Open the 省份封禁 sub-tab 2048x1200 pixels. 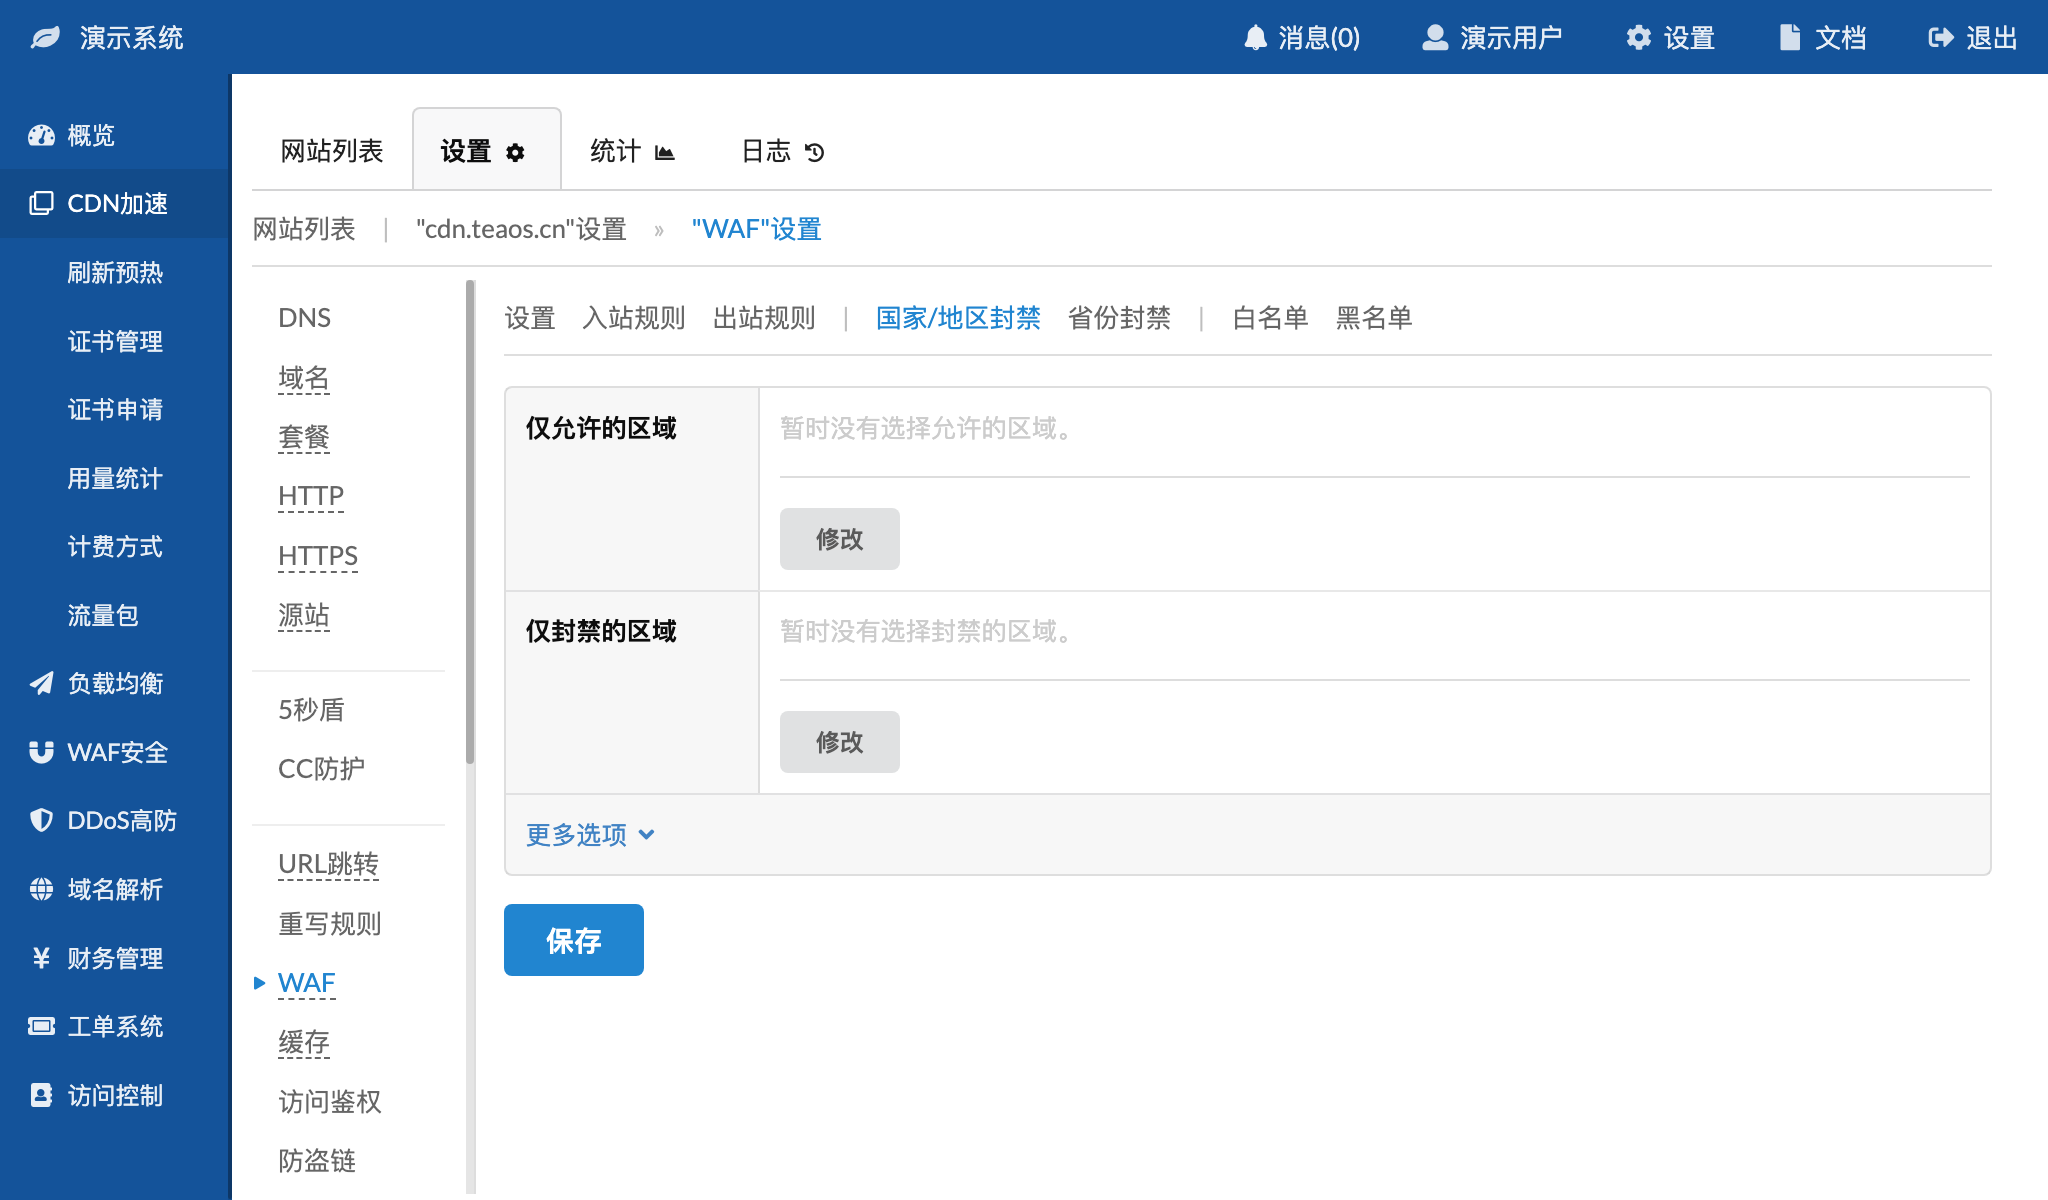point(1119,318)
